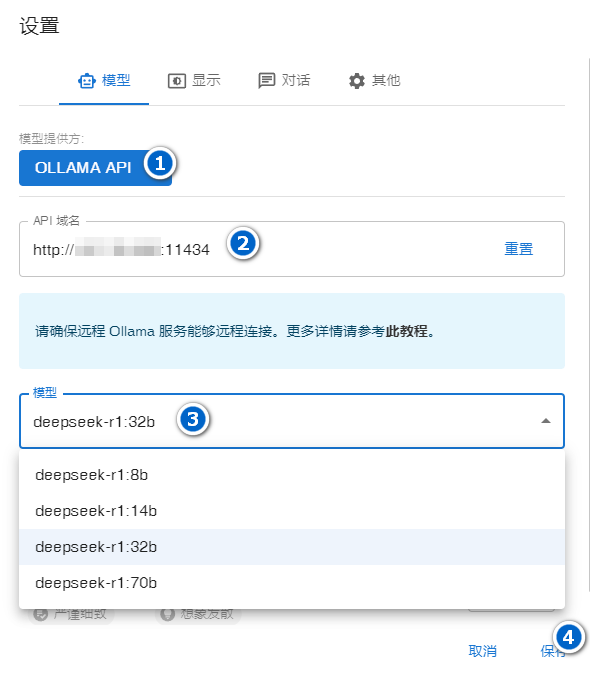590x675 pixels.
Task: Open the 此教程 tutorial link
Action: coord(406,331)
